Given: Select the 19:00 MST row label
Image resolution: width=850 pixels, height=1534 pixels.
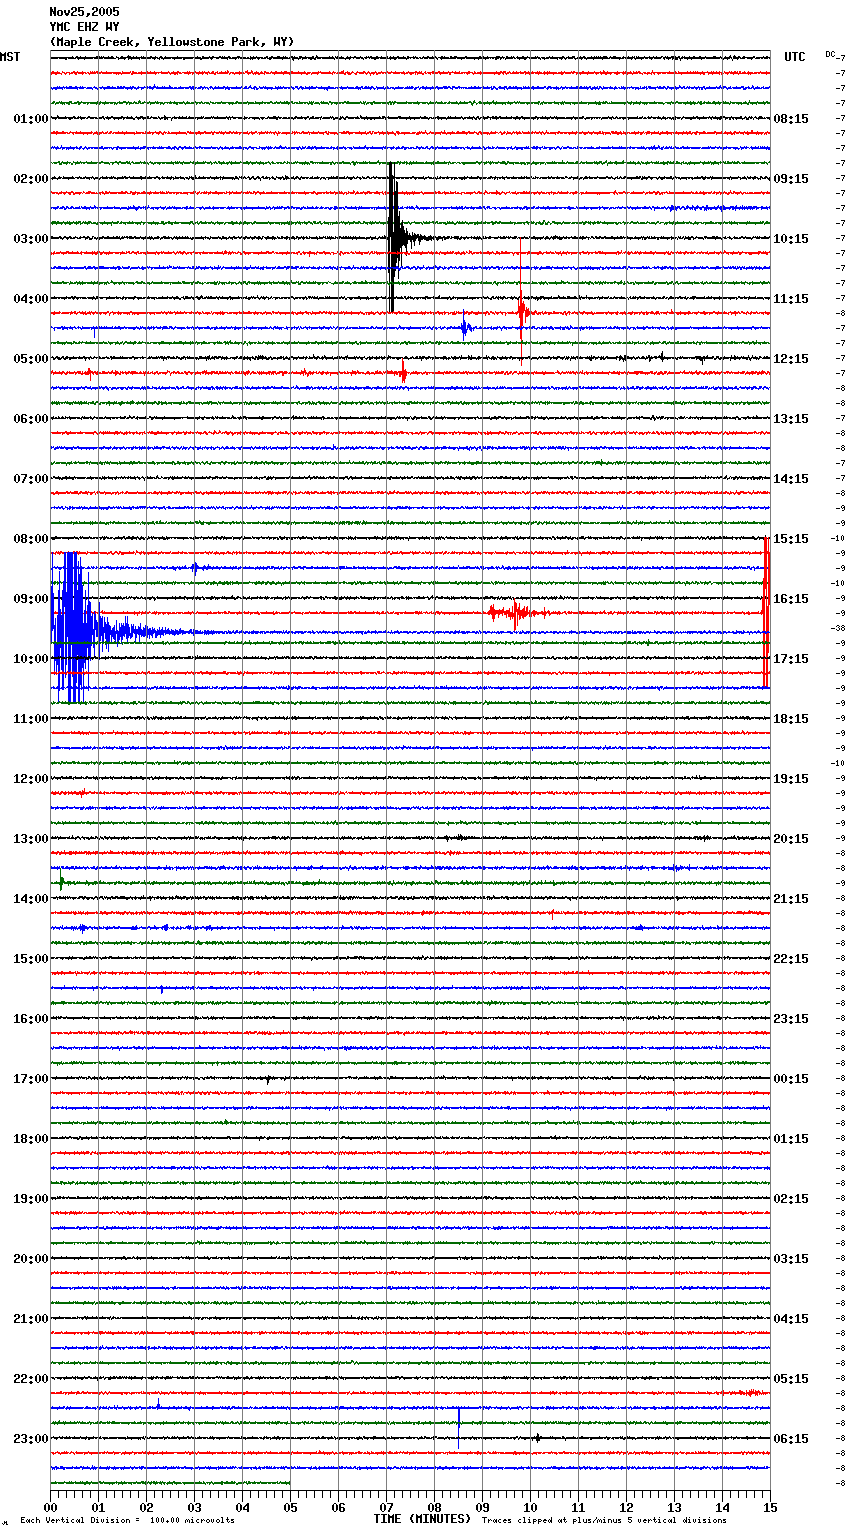Looking at the screenshot, I should click(x=31, y=1199).
